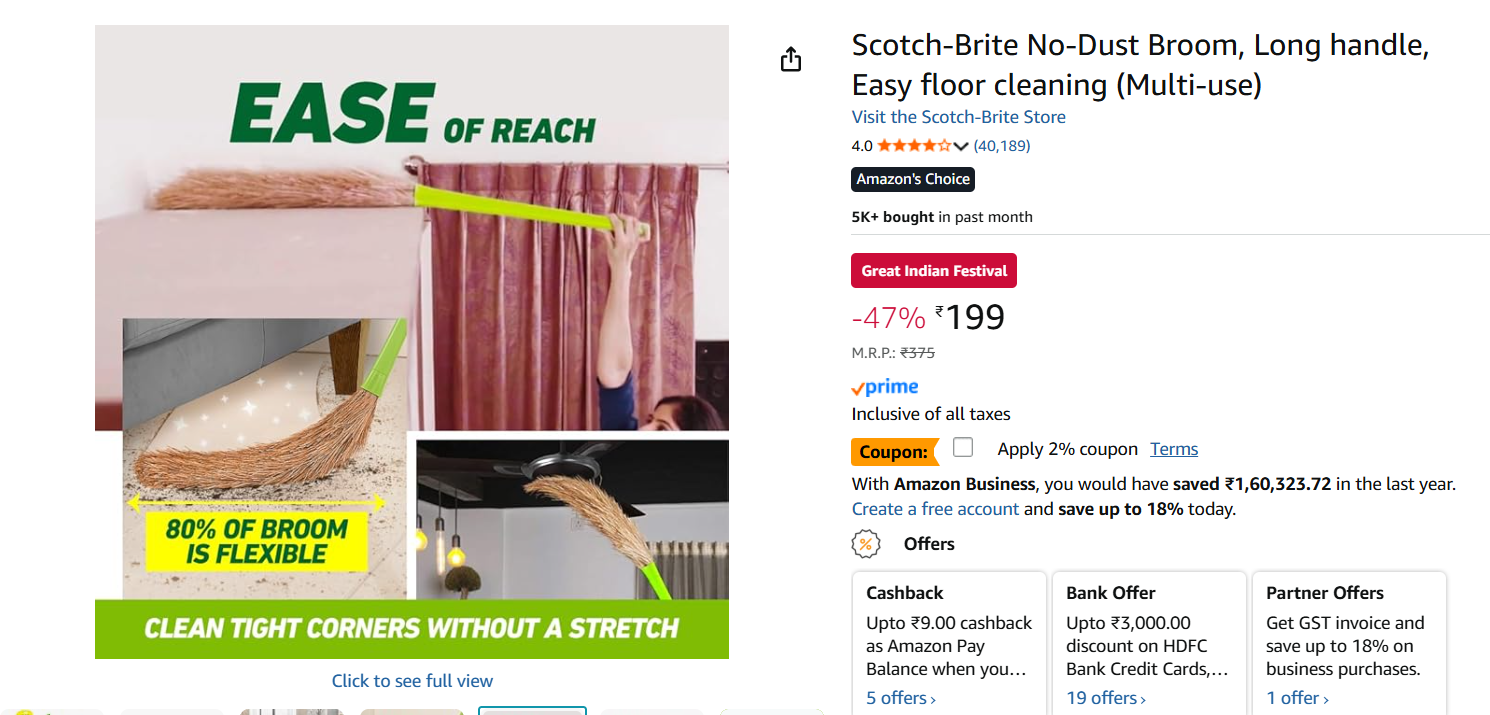Expand the 1 offer partner link
The width and height of the screenshot is (1490, 715).
[1297, 698]
